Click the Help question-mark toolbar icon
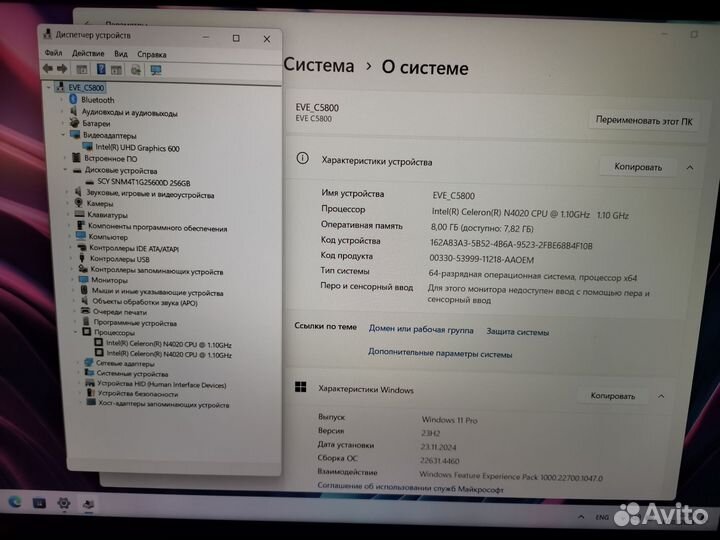 [101, 69]
